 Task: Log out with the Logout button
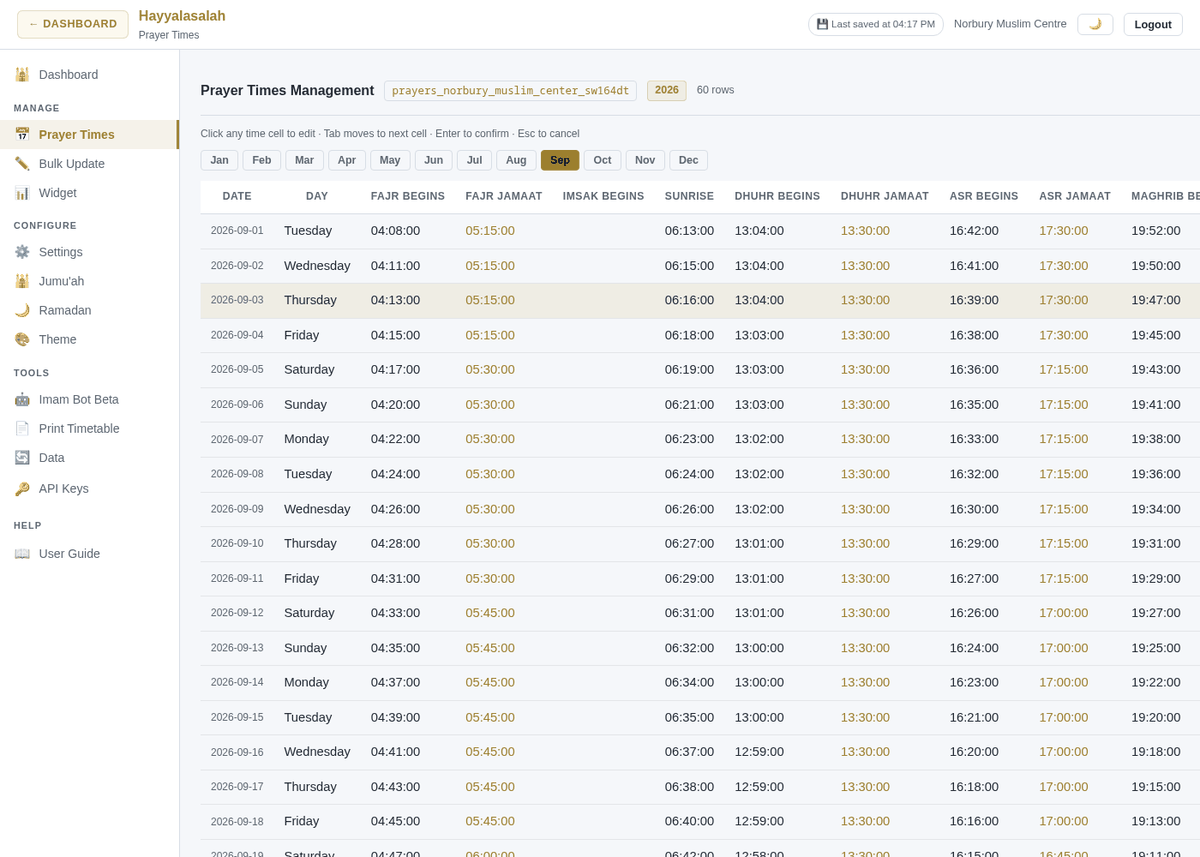1153,24
